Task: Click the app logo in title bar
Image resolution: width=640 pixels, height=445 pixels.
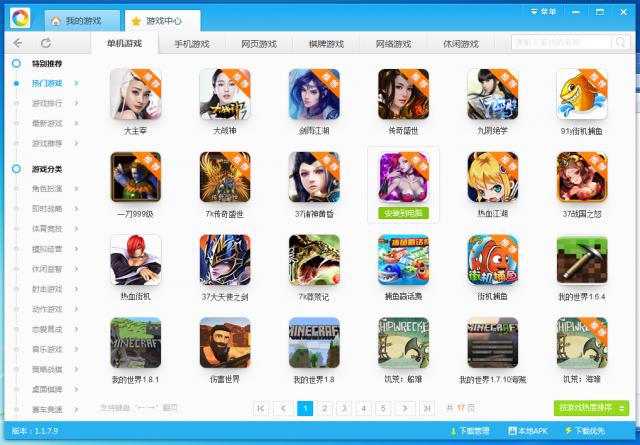Action: [x=20, y=18]
